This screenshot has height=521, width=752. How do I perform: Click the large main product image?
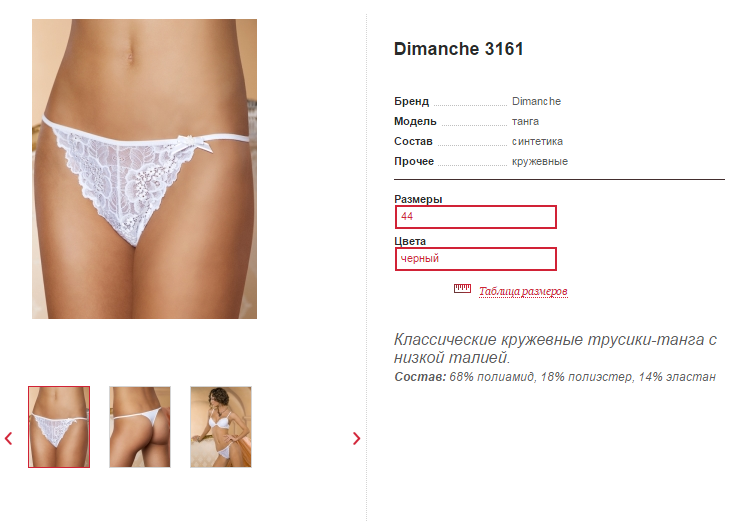144,169
